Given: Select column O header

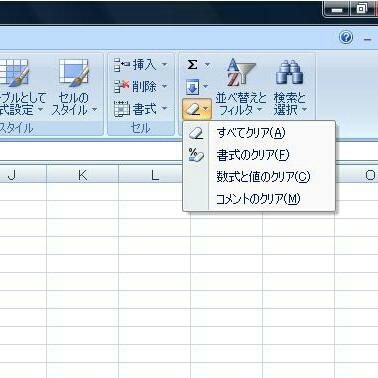Looking at the screenshot, I should tap(356, 175).
